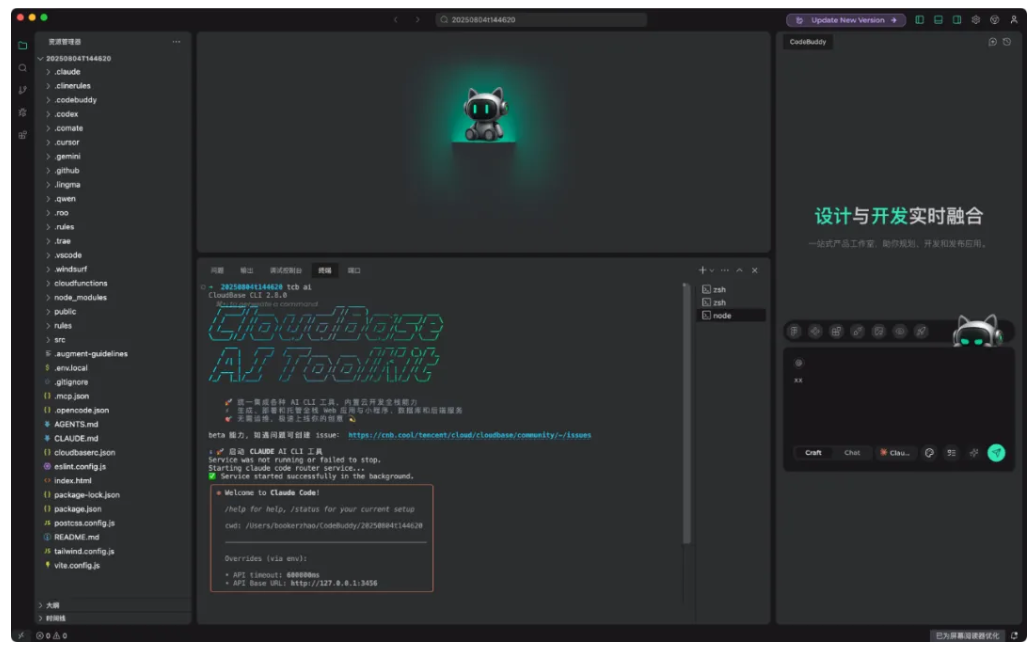Click the palette icon in chat input
The height and width of the screenshot is (652, 1033).
pyautogui.click(x=930, y=453)
